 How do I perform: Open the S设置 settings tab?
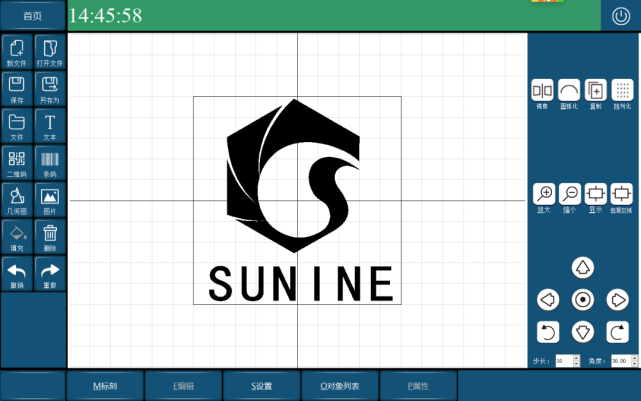(x=262, y=386)
